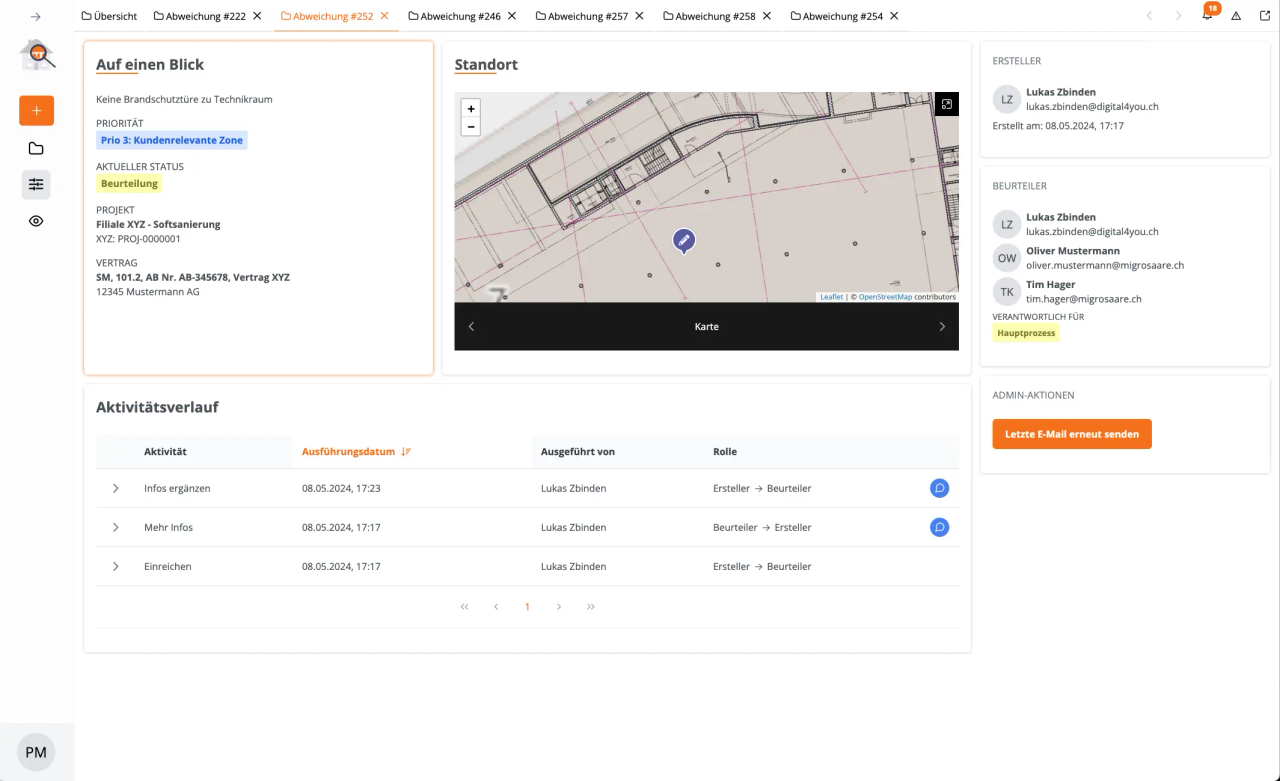1280x781 pixels.
Task: Open the Übersicht tab
Action: pos(108,16)
